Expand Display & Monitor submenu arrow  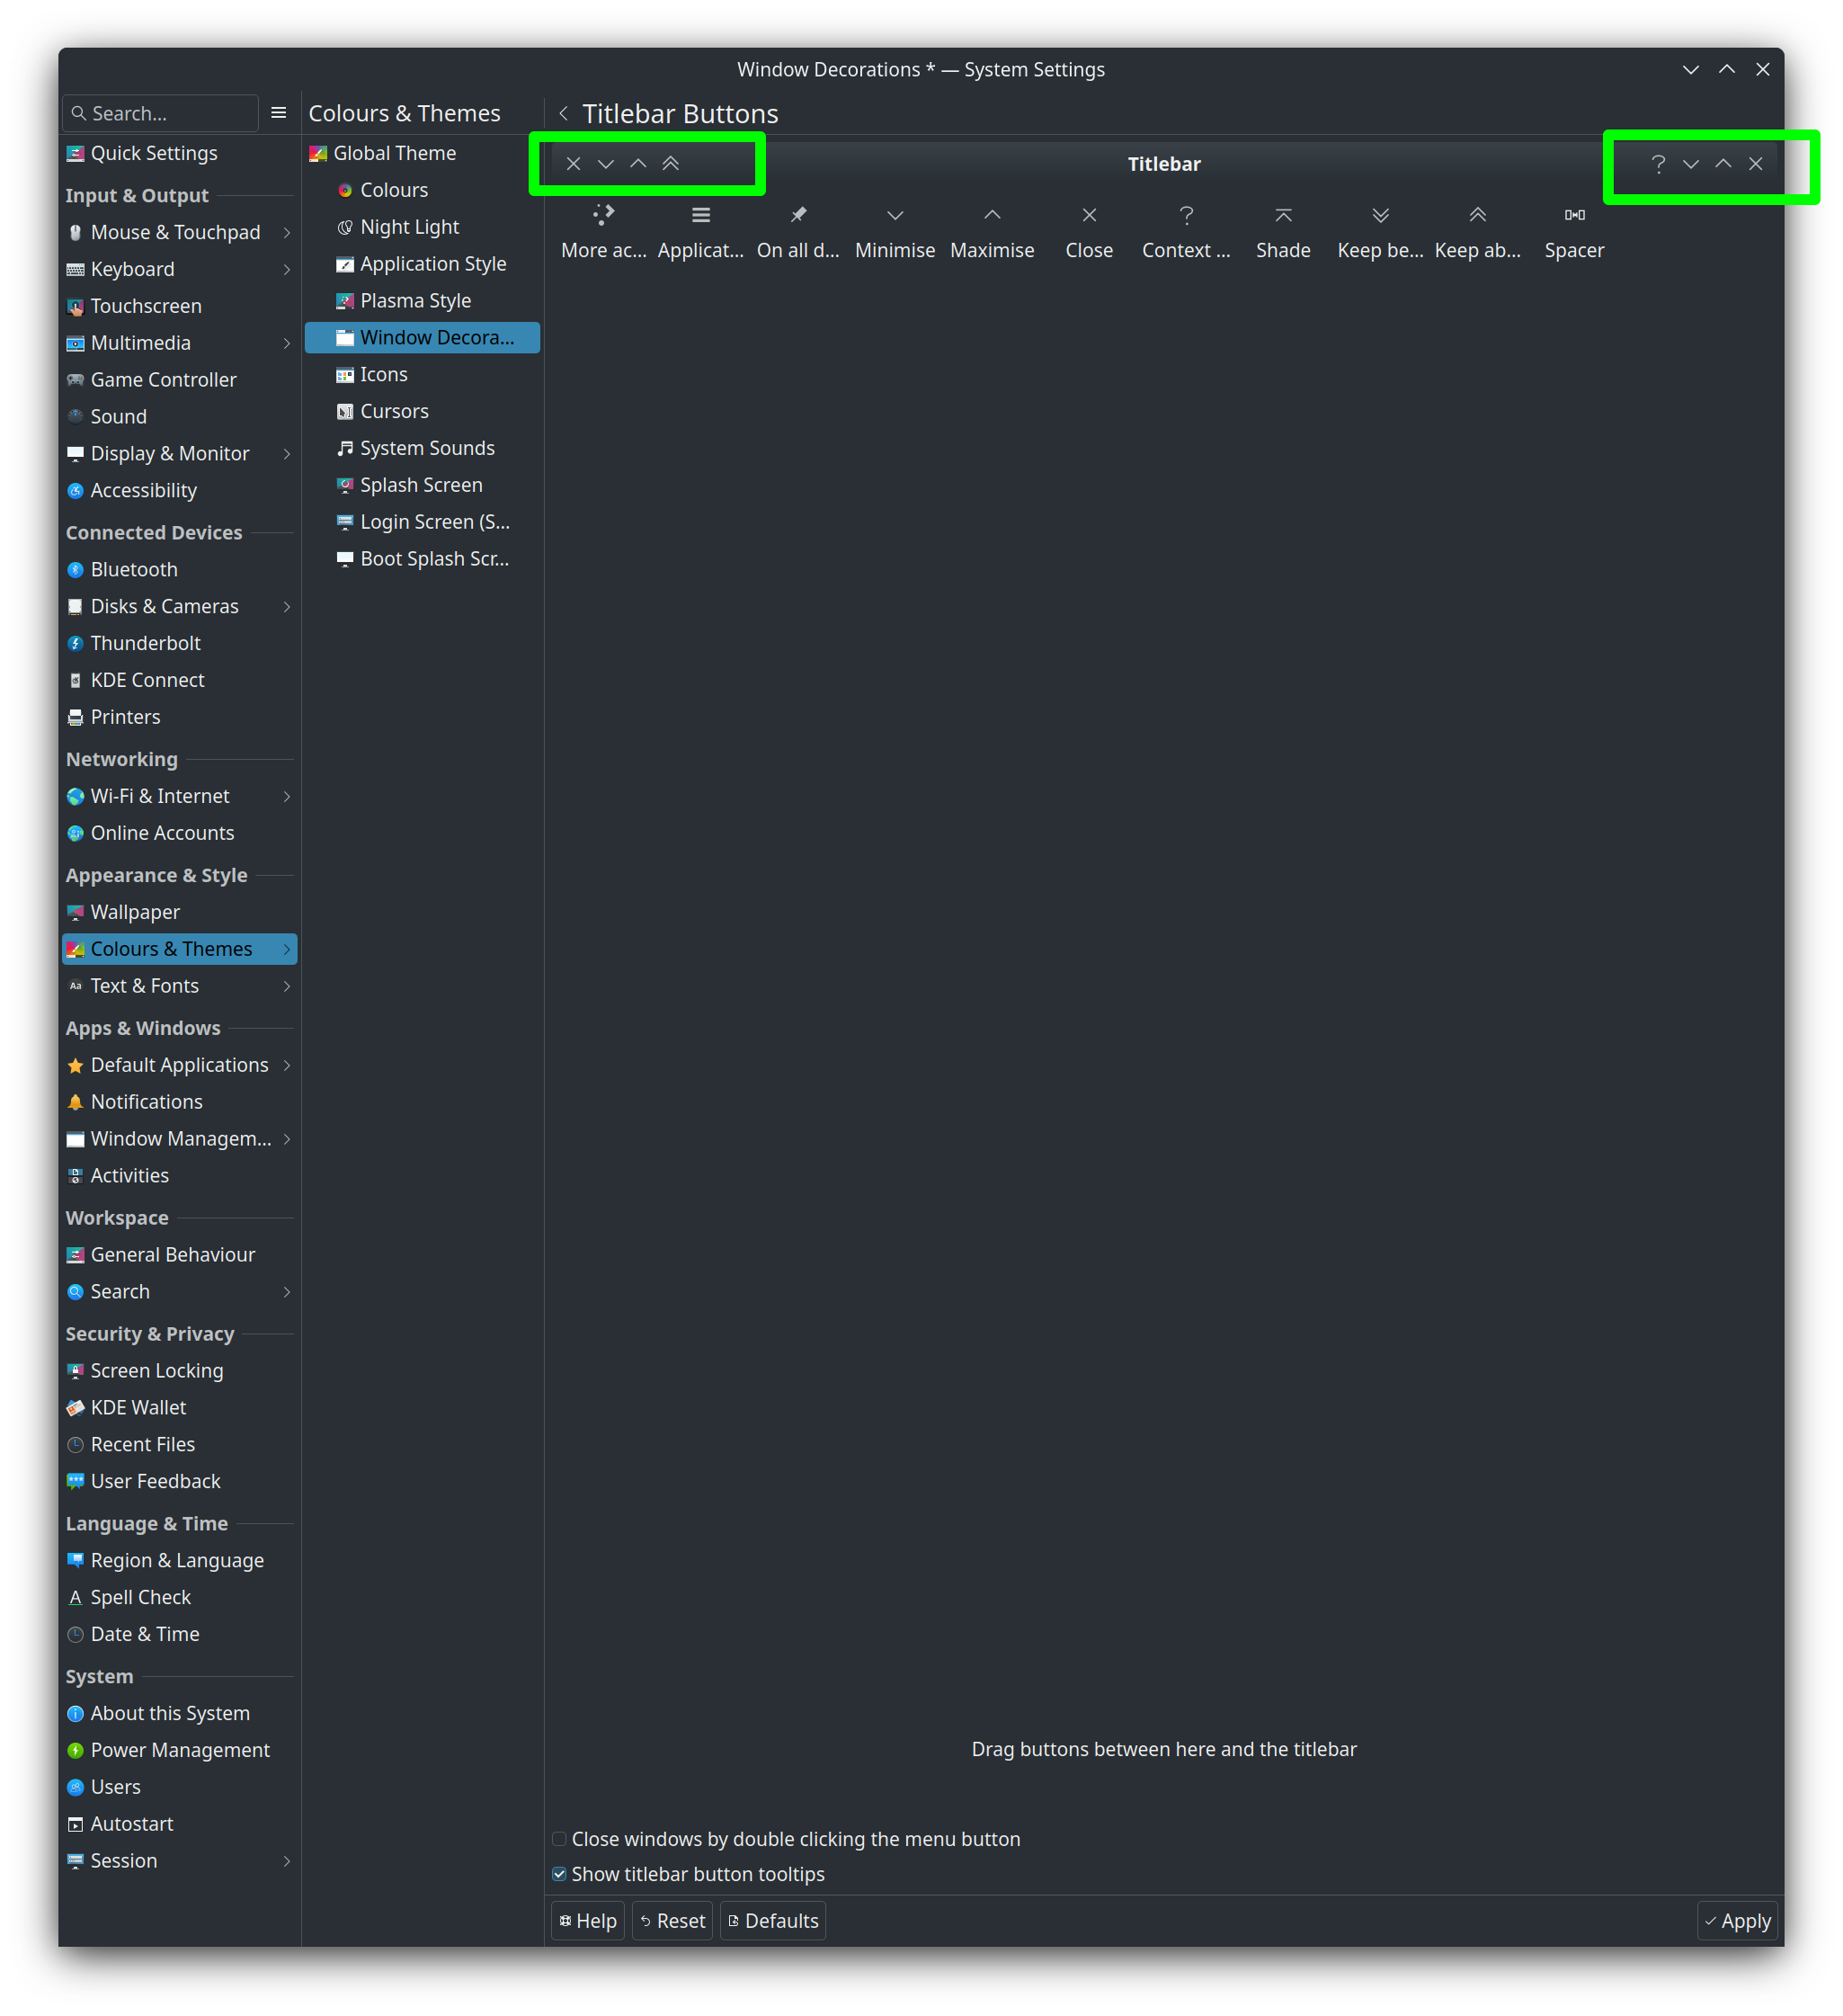[287, 454]
